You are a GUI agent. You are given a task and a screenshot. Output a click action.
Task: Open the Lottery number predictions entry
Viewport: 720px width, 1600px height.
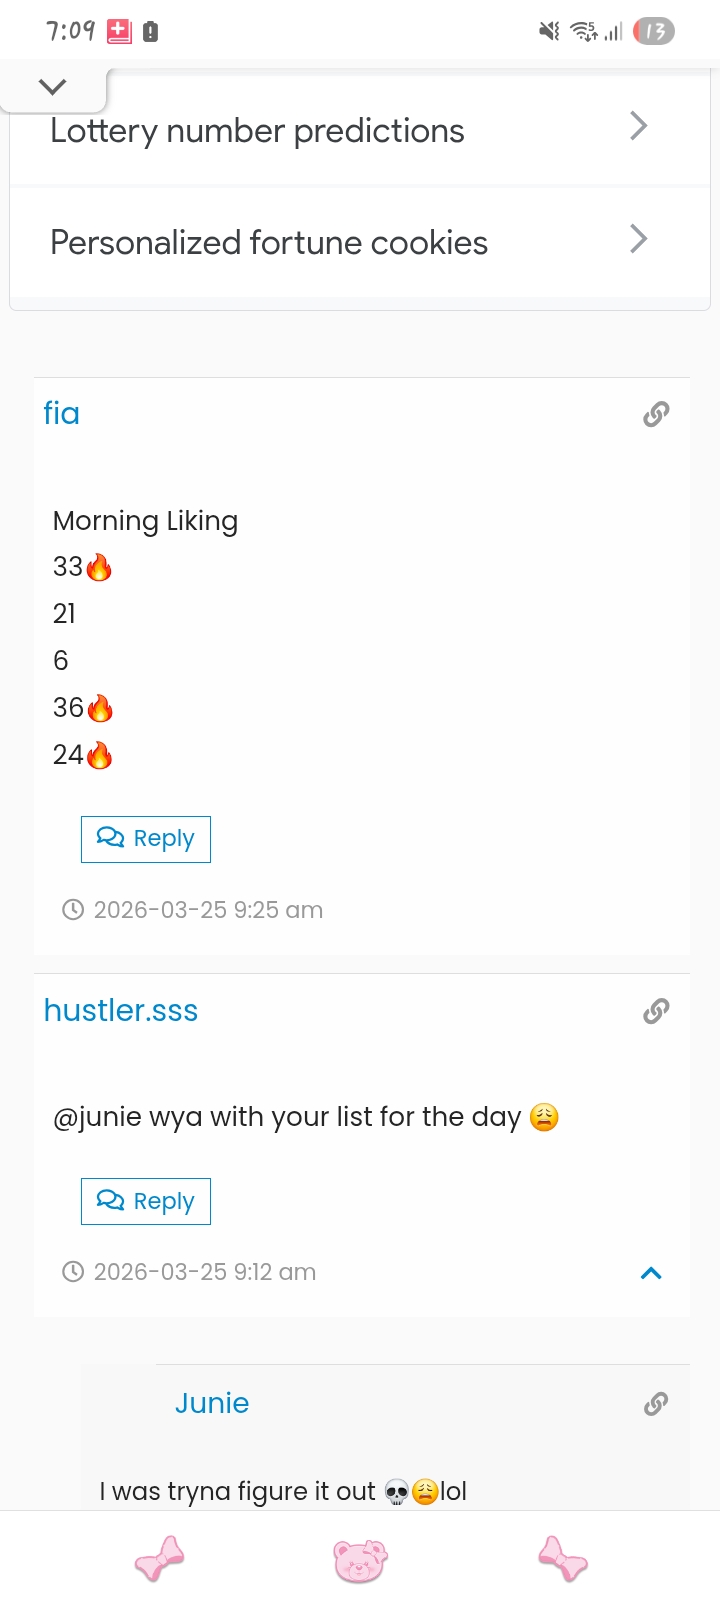click(x=257, y=130)
